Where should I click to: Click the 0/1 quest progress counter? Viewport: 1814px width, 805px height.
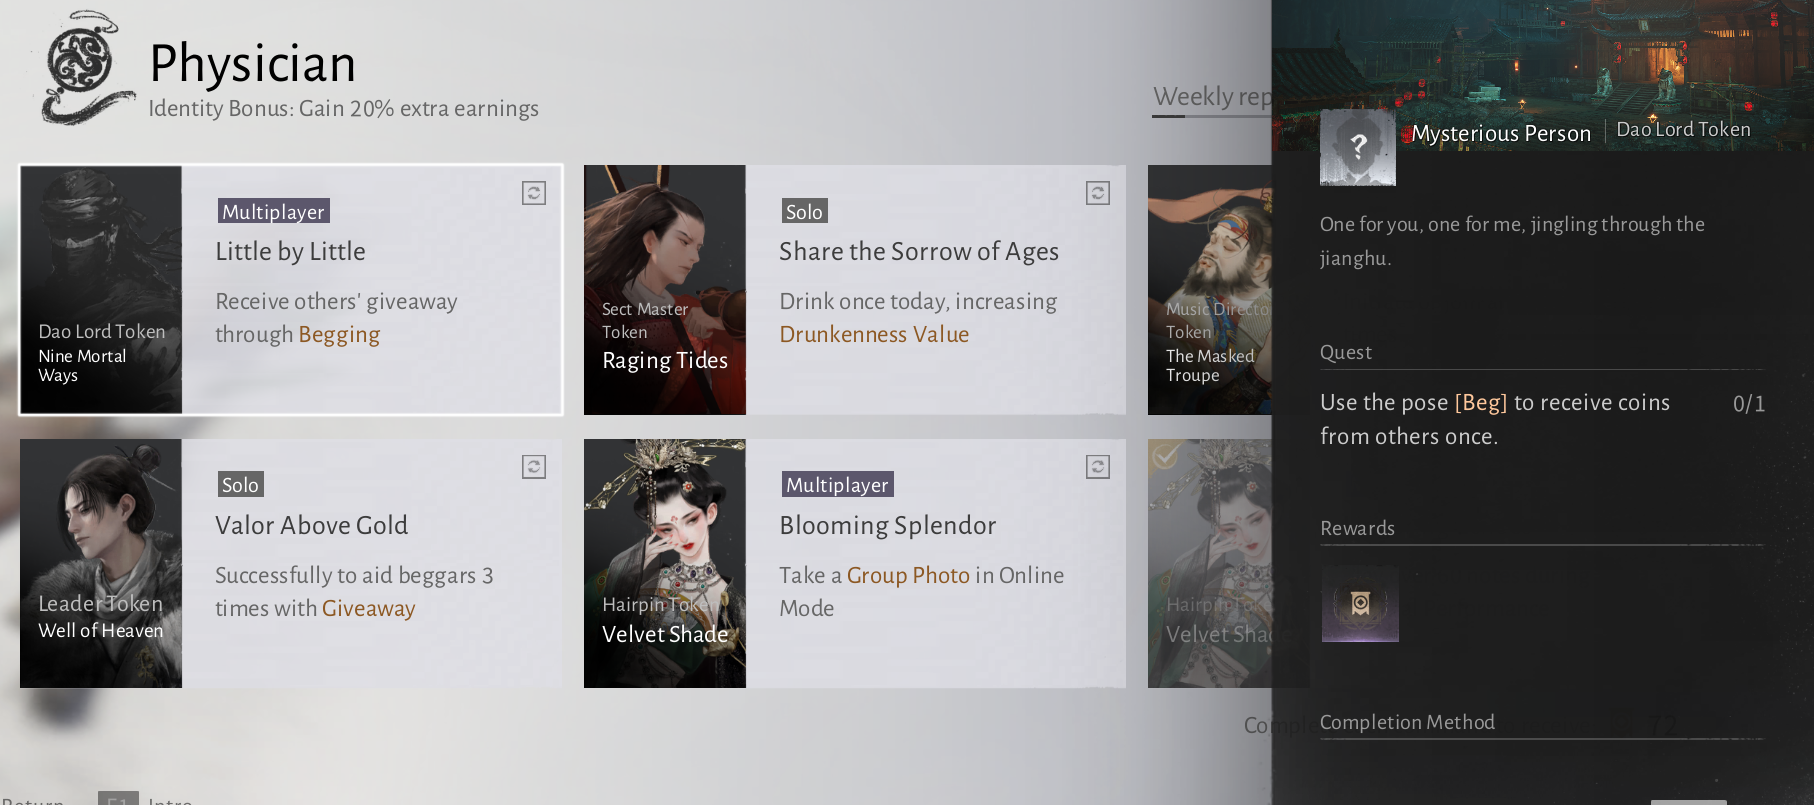[1749, 404]
